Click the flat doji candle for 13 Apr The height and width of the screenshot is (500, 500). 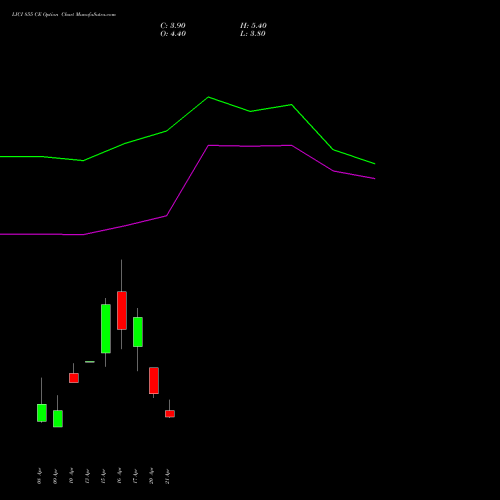(90, 362)
